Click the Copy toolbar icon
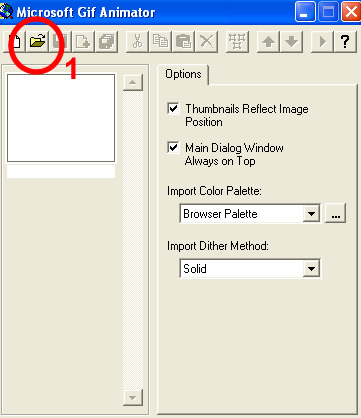Viewport: 361px width, 418px height. coord(160,42)
